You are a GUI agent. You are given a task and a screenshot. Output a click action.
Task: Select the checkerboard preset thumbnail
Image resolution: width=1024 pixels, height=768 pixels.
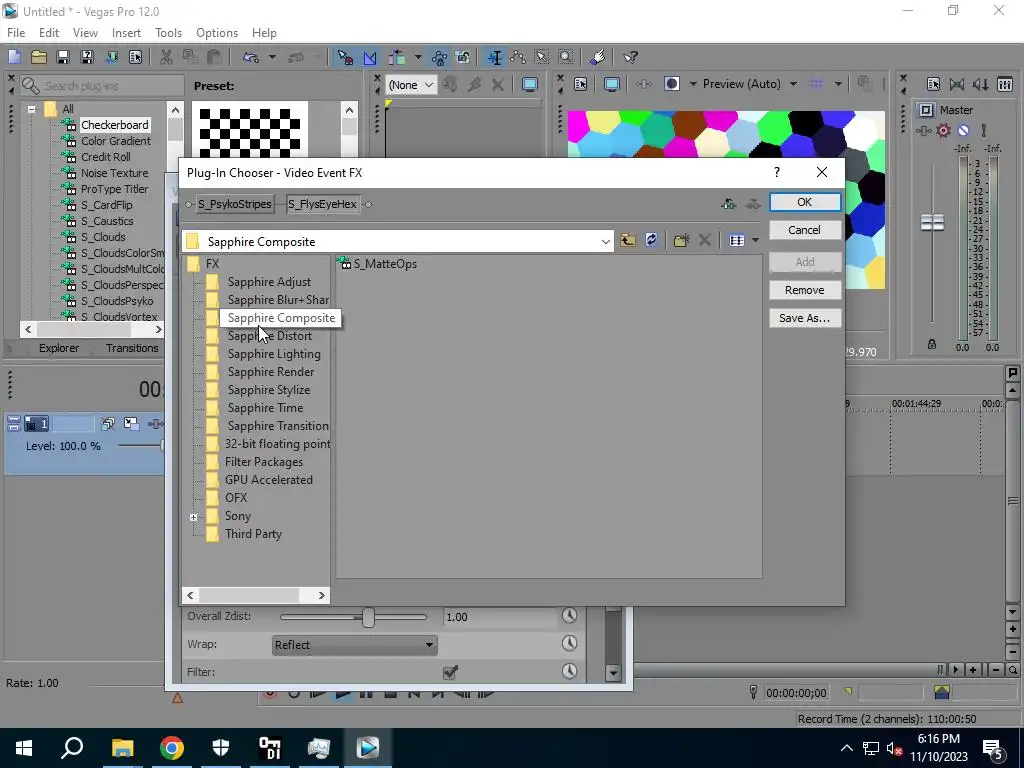[x=249, y=129]
